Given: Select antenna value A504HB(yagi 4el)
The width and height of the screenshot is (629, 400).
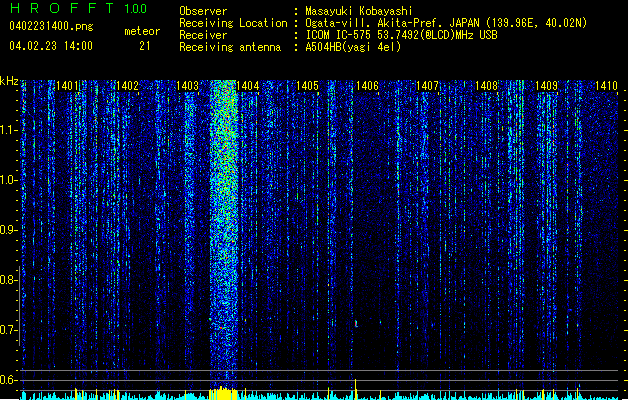Looking at the screenshot, I should tap(353, 47).
